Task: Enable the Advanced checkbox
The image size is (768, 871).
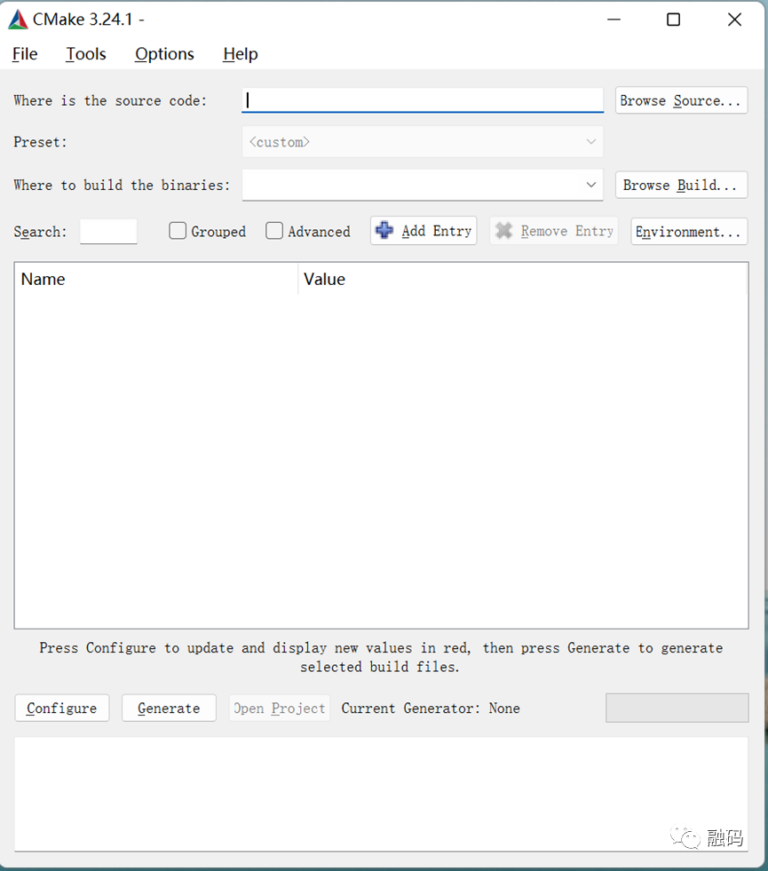Action: [x=274, y=231]
